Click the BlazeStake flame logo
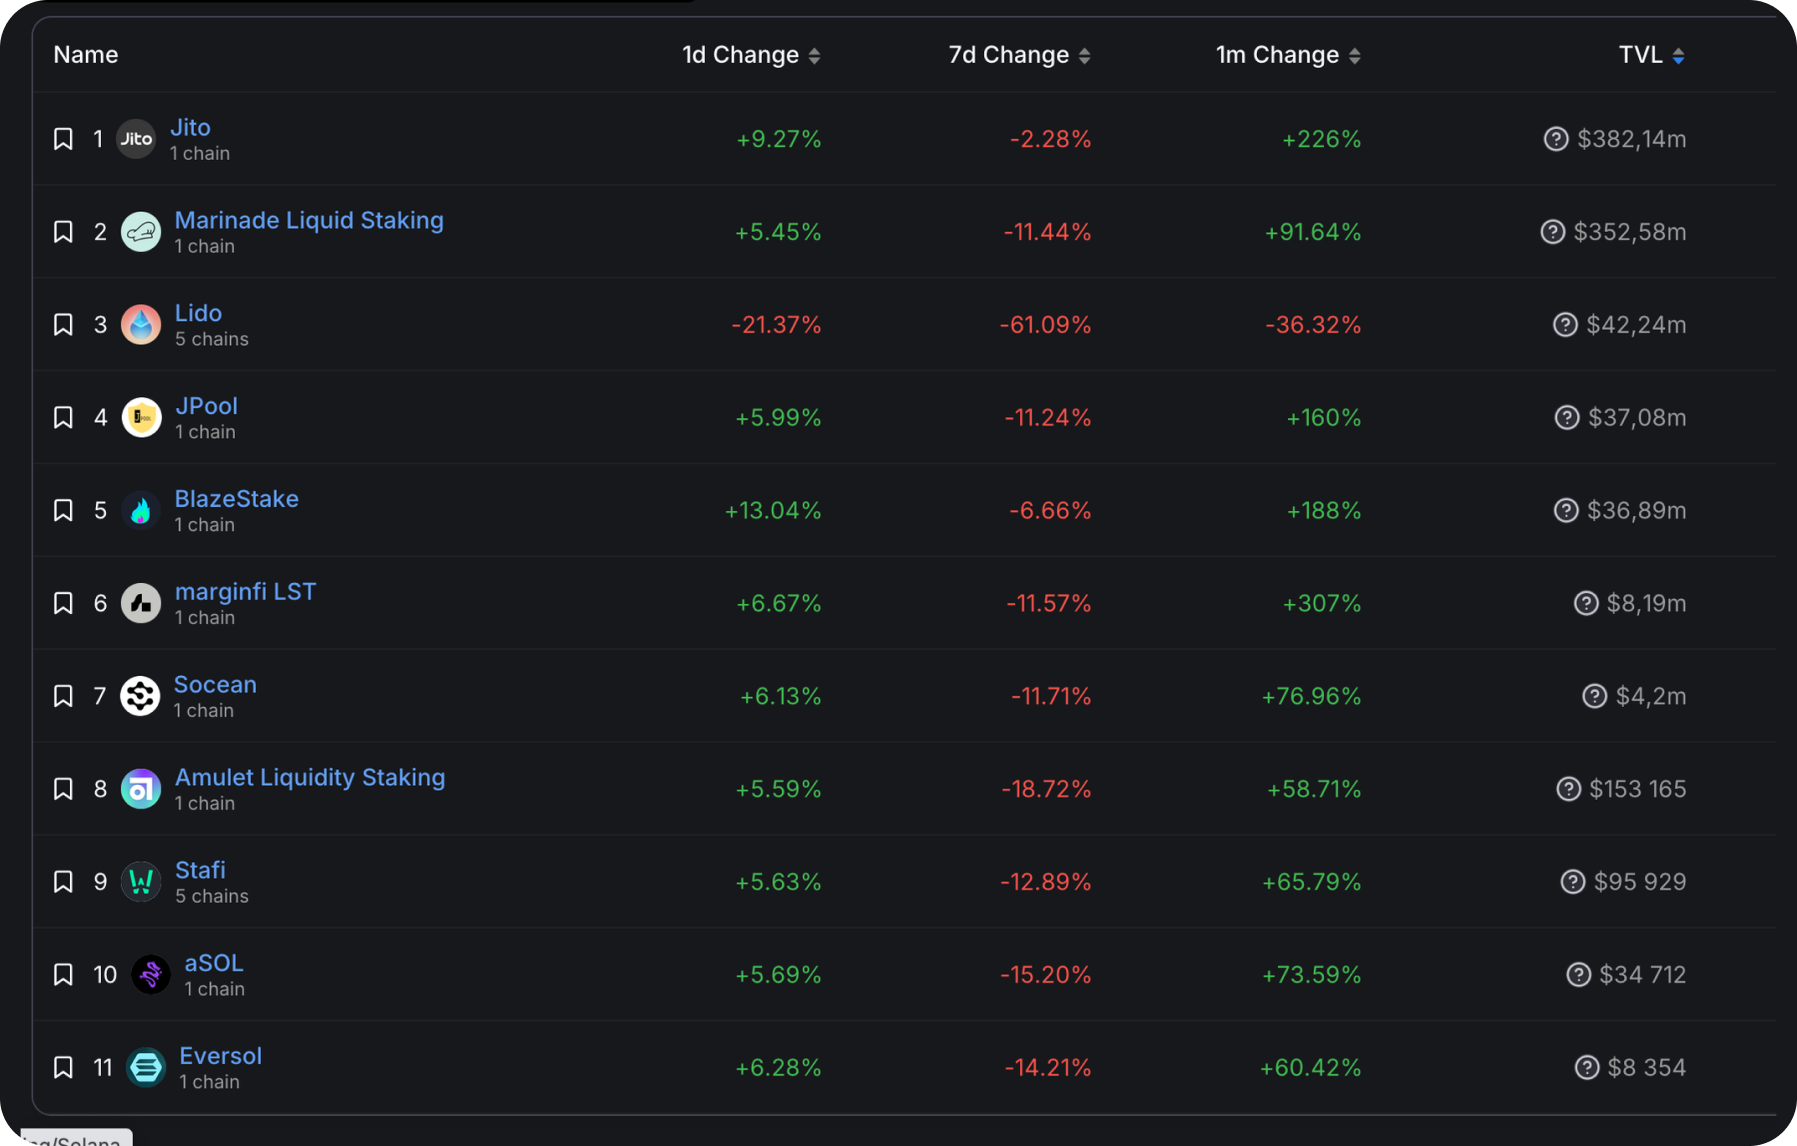Viewport: 1797px width, 1146px height. point(141,510)
